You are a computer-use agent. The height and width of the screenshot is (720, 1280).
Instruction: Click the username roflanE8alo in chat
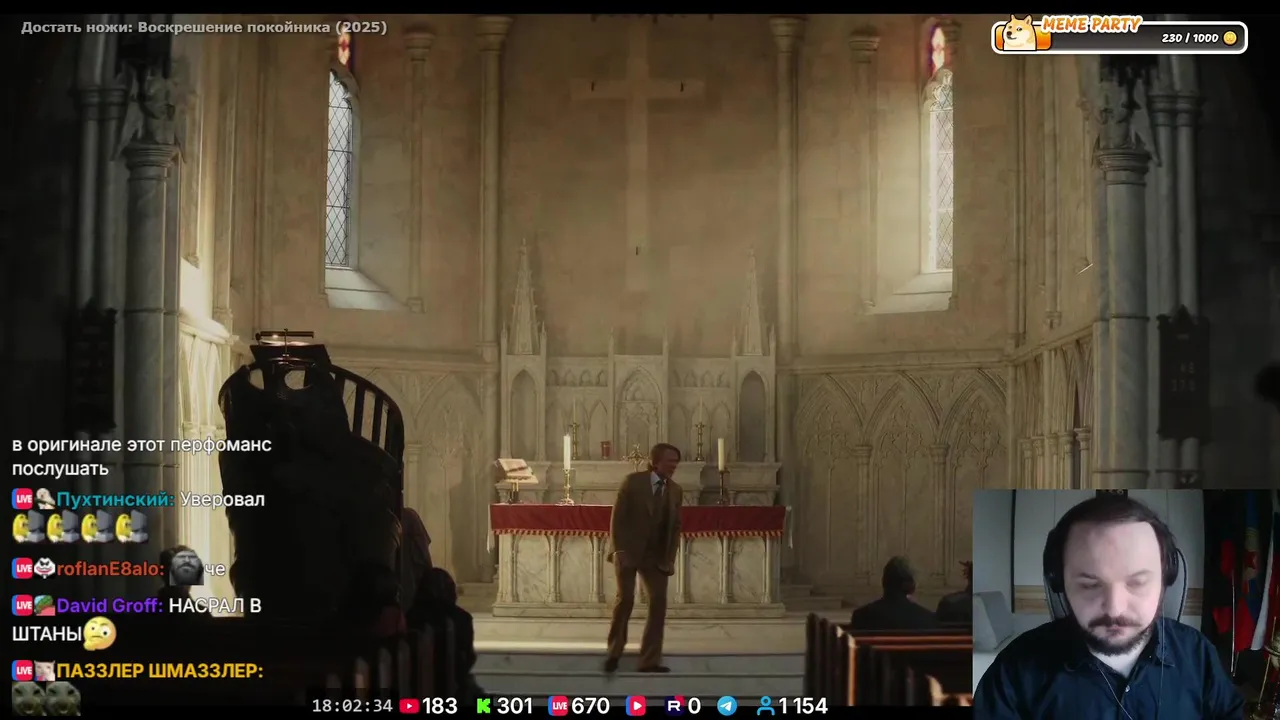(x=110, y=569)
